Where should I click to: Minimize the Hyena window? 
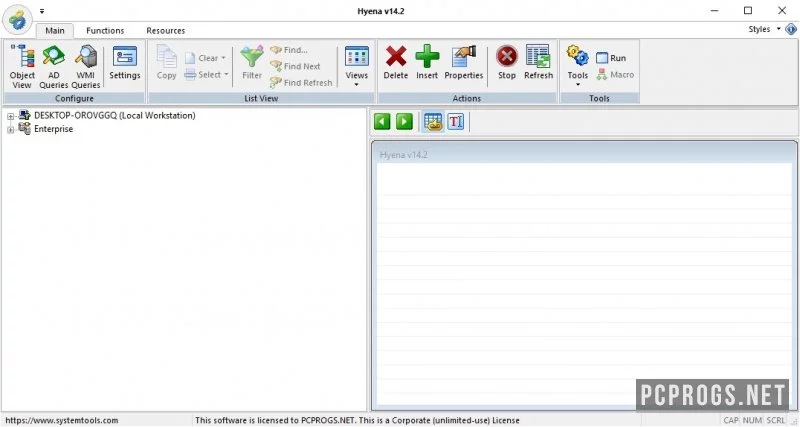[714, 11]
